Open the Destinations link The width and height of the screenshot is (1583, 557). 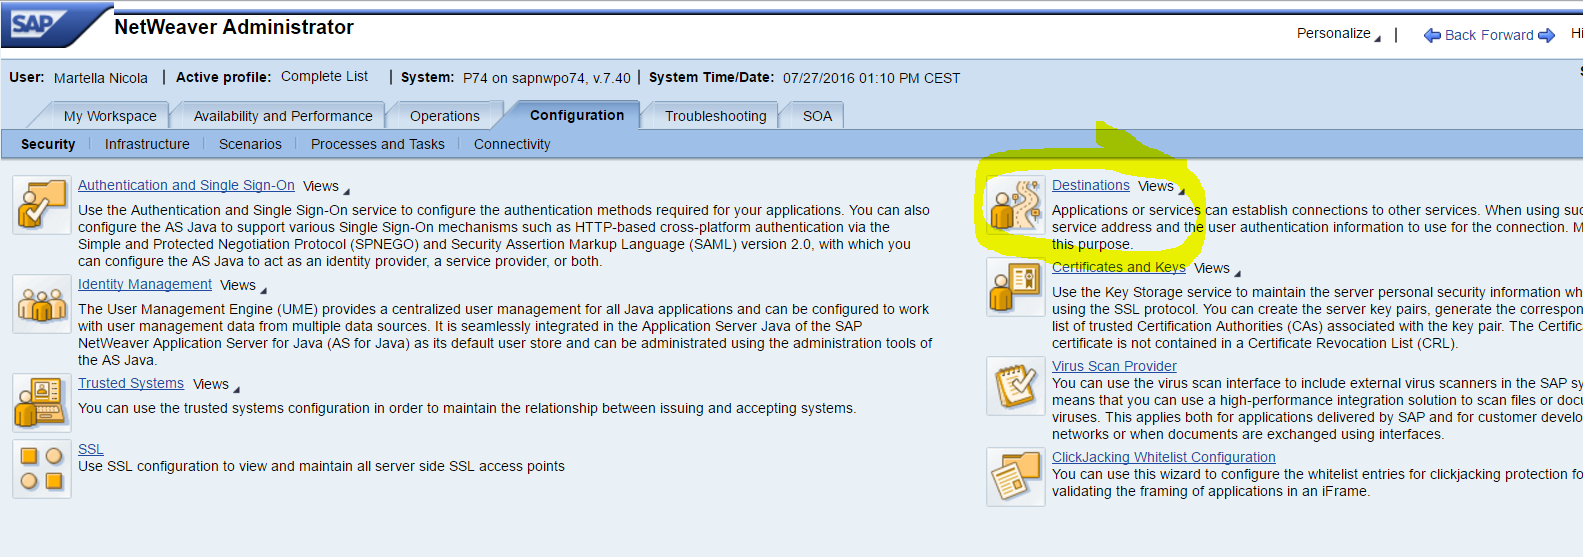pyautogui.click(x=1091, y=185)
